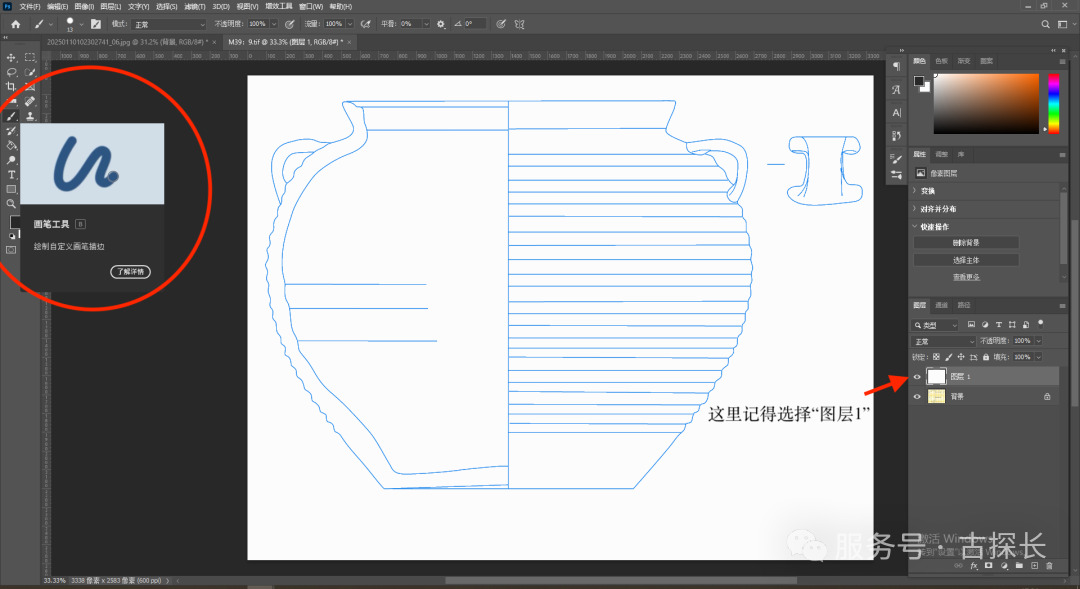Open the Character panel icon
This screenshot has height=589, width=1080.
(896, 112)
